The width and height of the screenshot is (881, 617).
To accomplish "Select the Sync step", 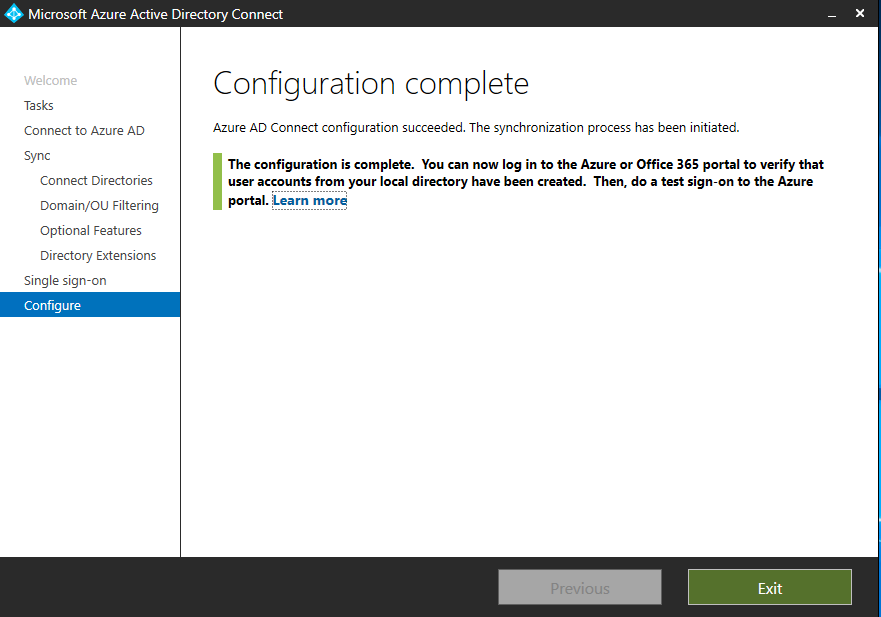I will (37, 156).
